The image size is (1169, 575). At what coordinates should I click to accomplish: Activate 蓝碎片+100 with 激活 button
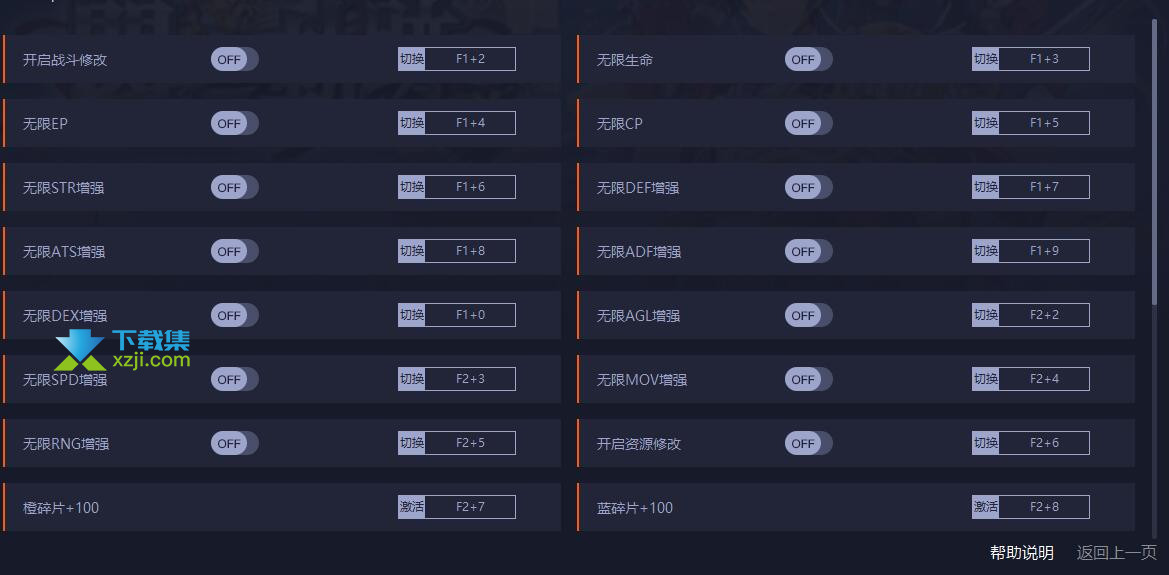coord(985,507)
